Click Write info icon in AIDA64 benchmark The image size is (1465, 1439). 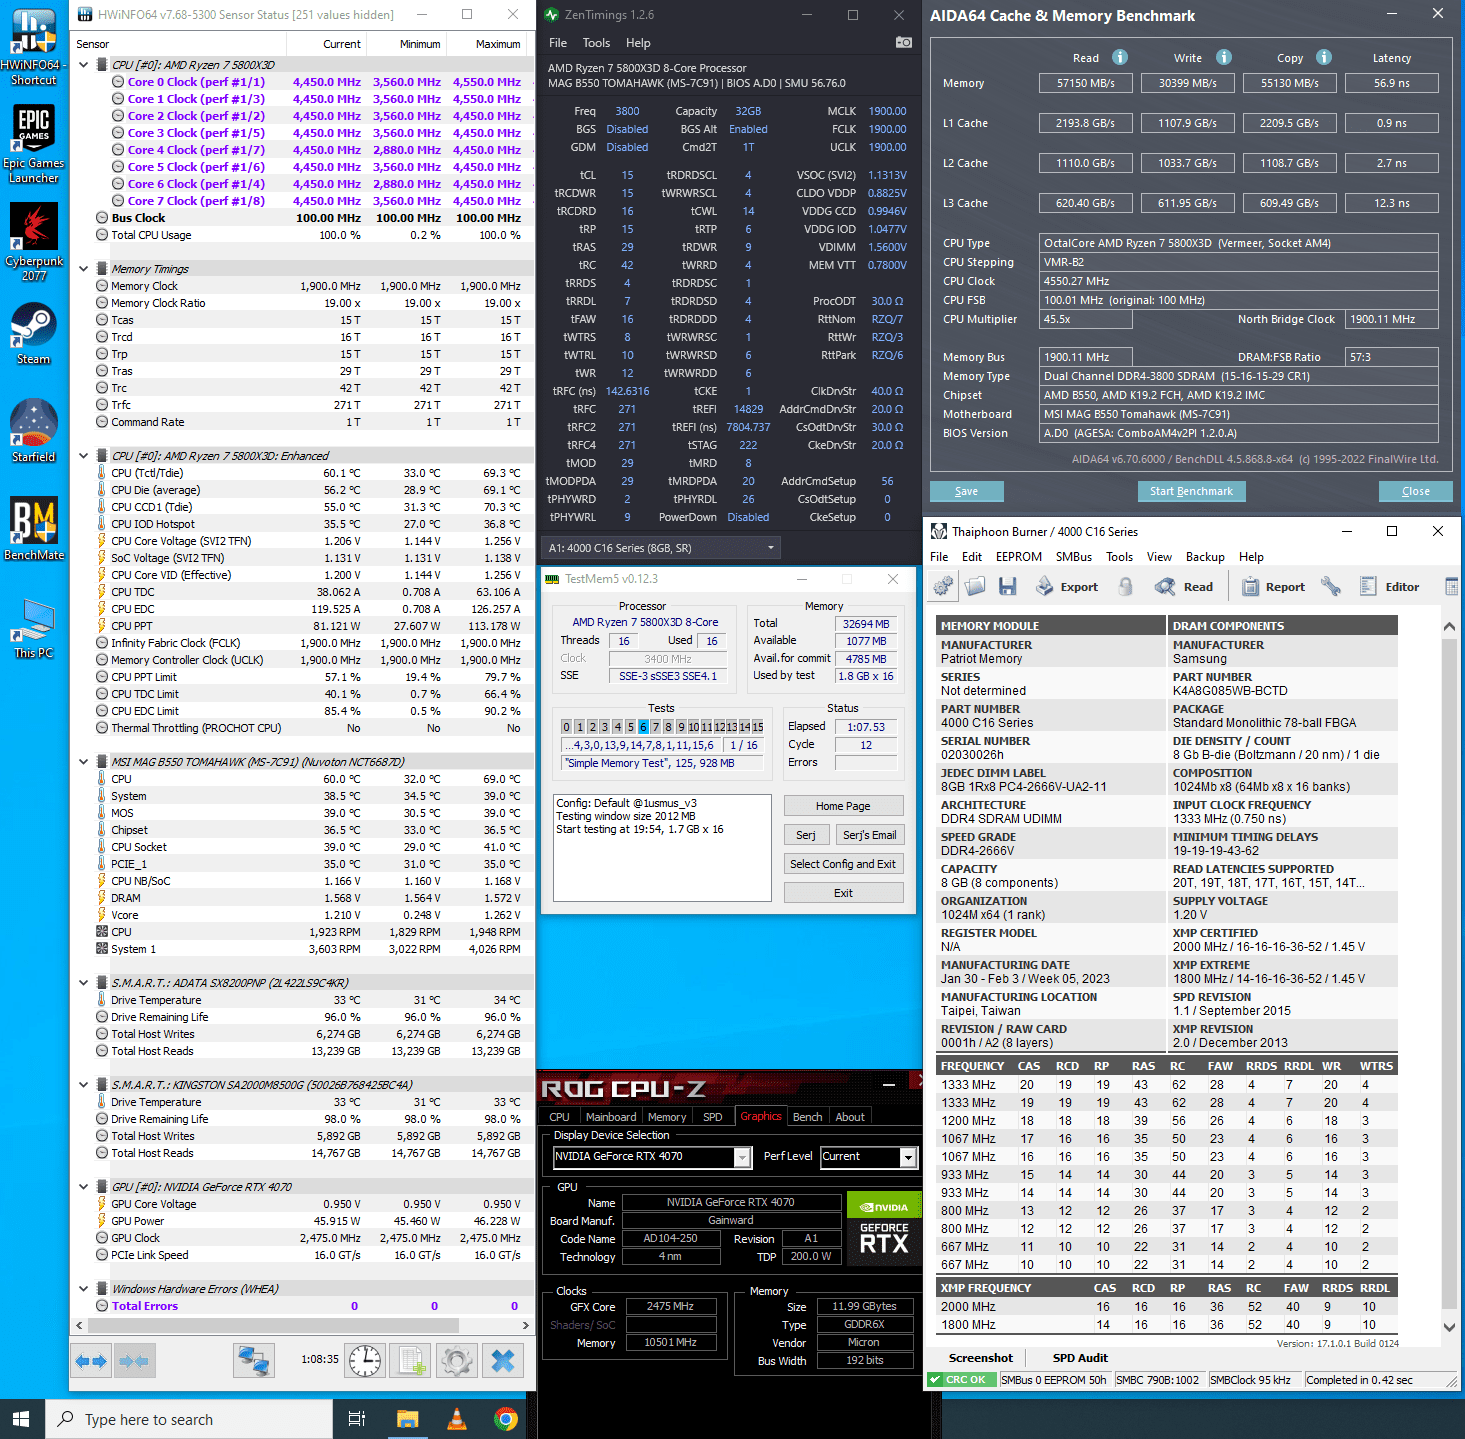[1223, 57]
